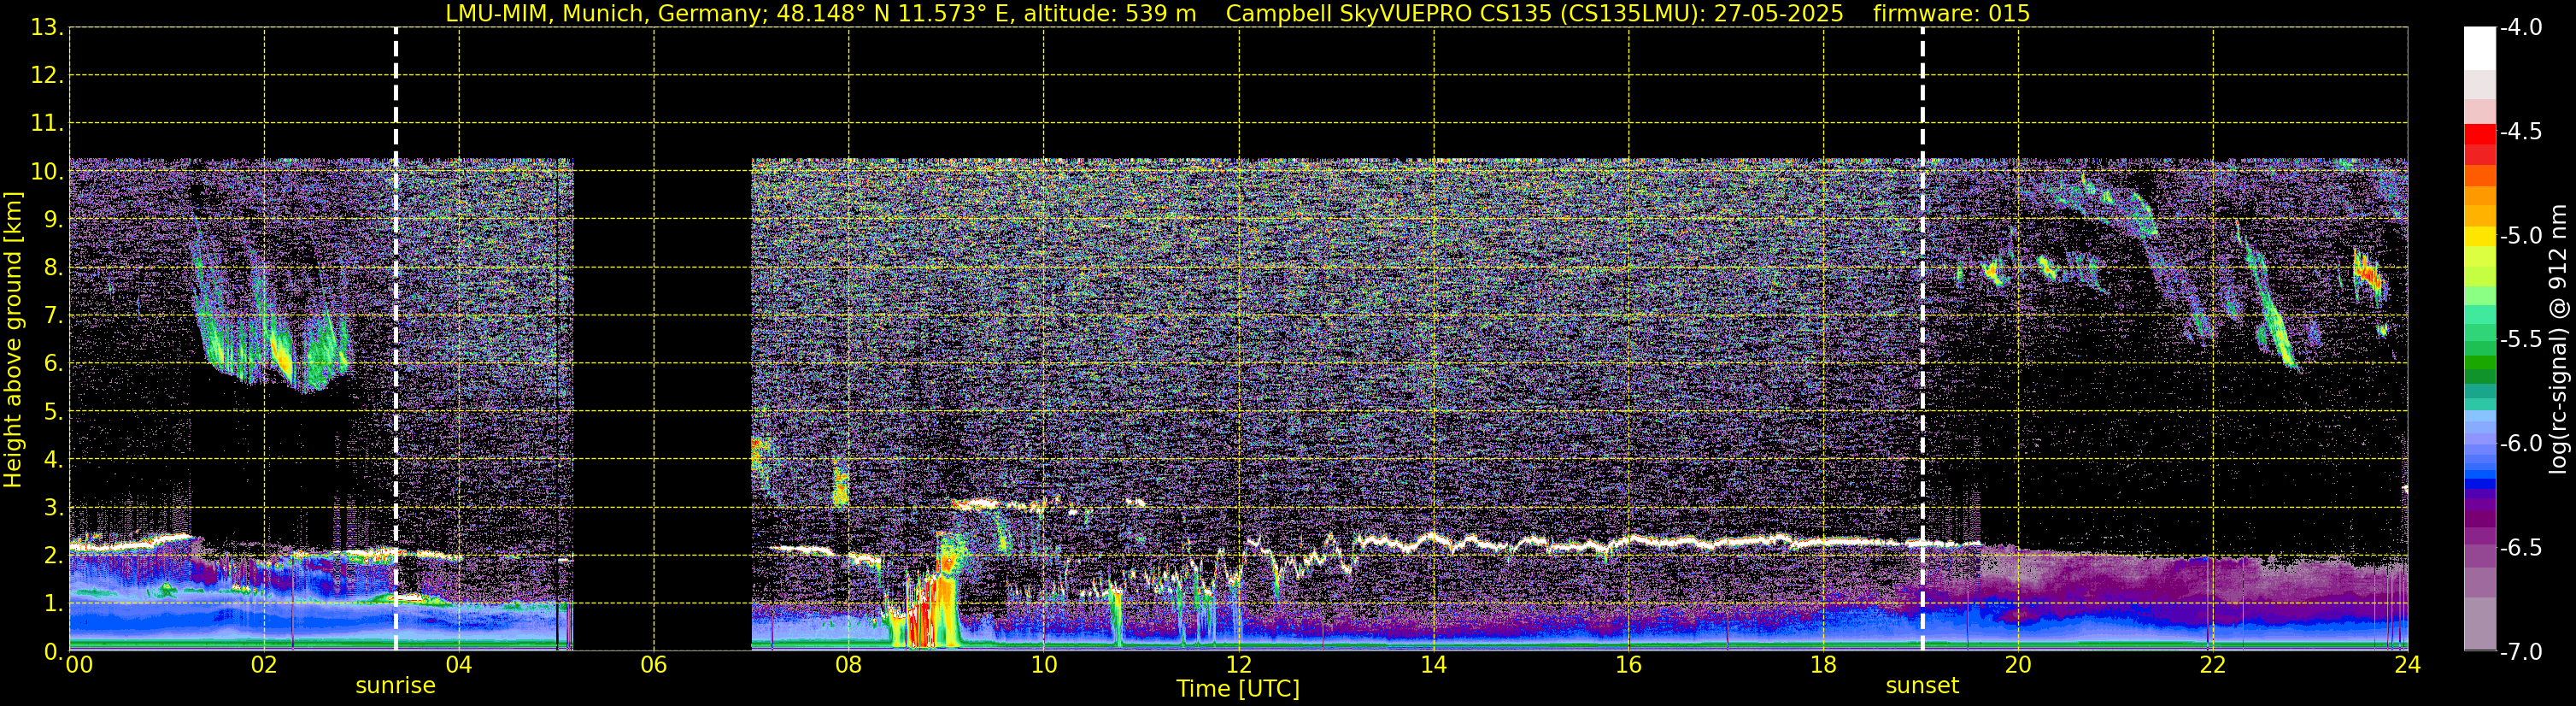
Task: Click the '-5.5' colorbar tick label
Action: click(2522, 340)
